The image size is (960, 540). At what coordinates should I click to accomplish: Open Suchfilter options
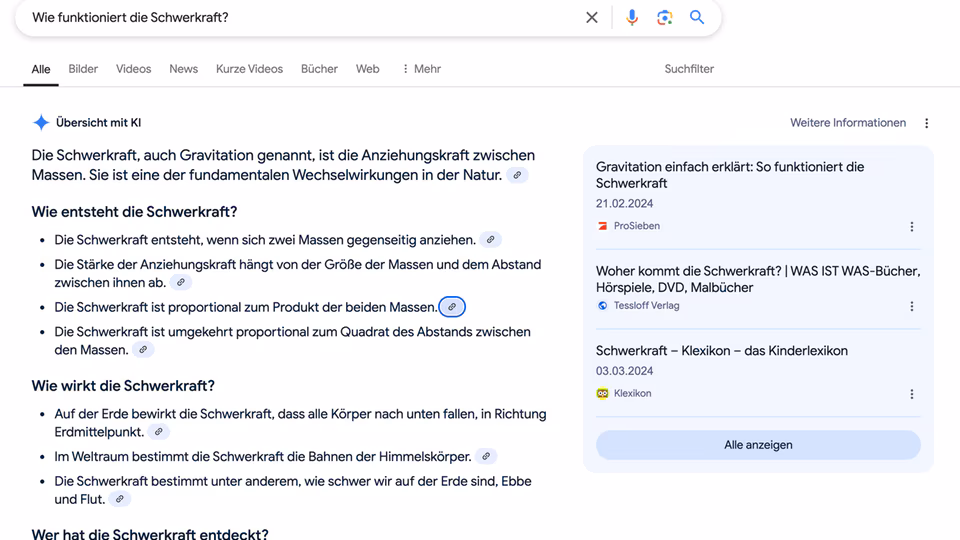tap(689, 69)
